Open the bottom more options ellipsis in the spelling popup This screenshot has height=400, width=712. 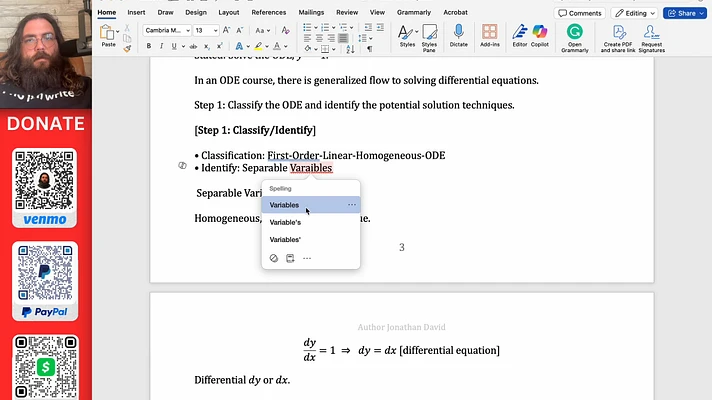point(307,258)
